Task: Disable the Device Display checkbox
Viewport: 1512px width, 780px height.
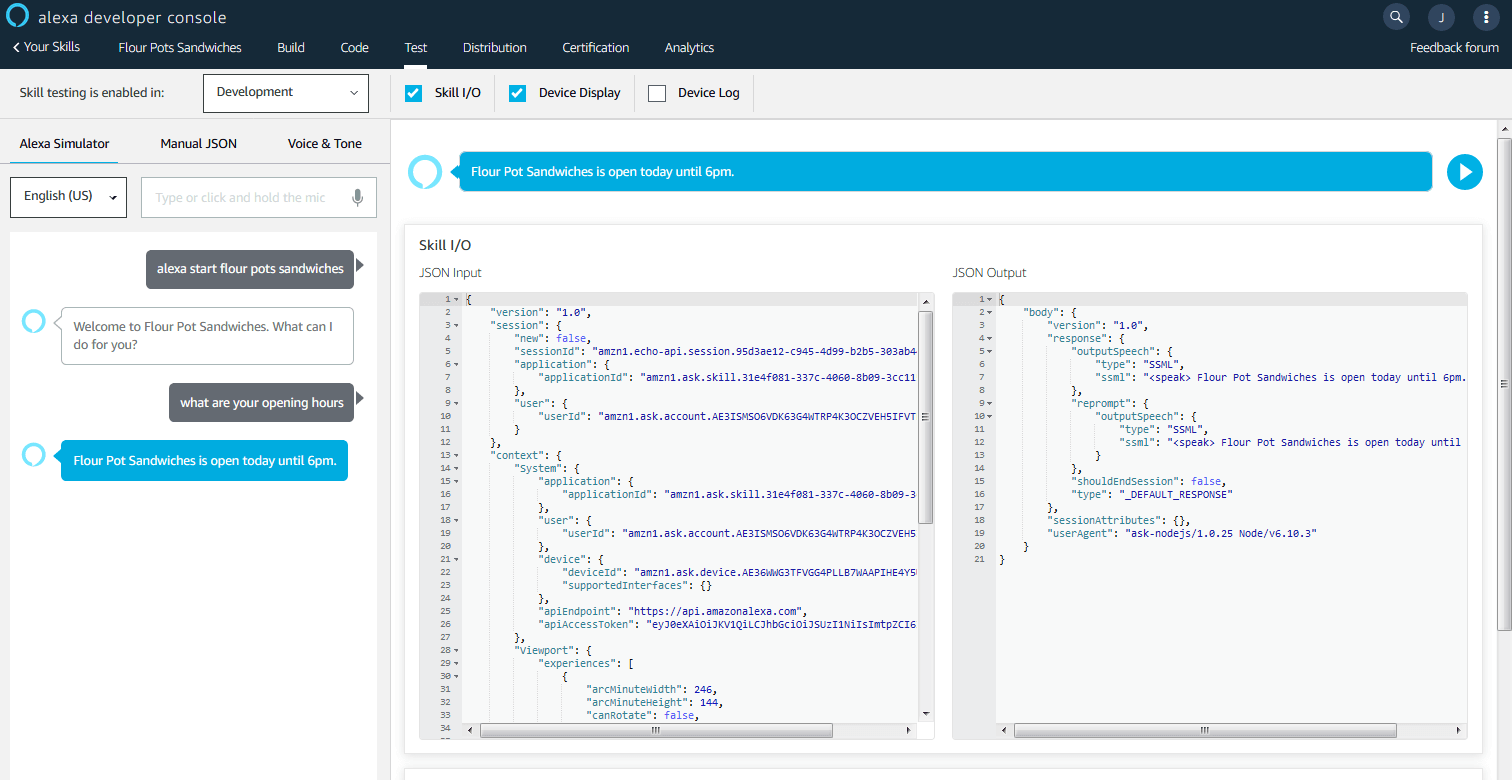Action: [x=517, y=93]
